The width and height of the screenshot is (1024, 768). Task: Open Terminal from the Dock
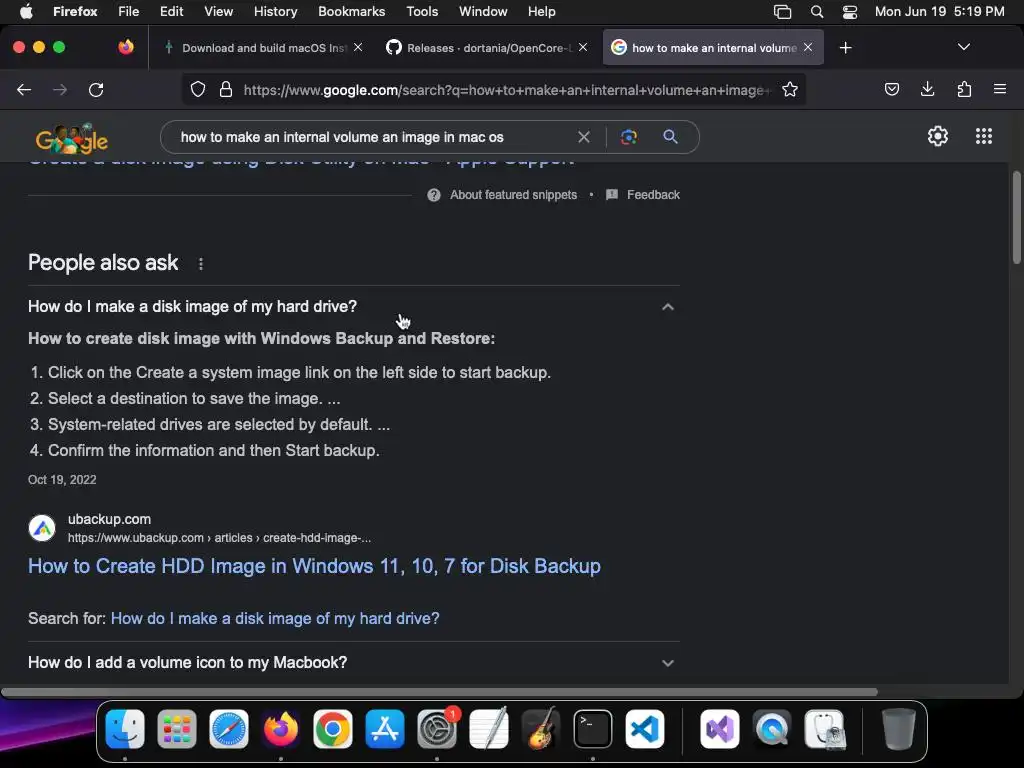pyautogui.click(x=593, y=729)
